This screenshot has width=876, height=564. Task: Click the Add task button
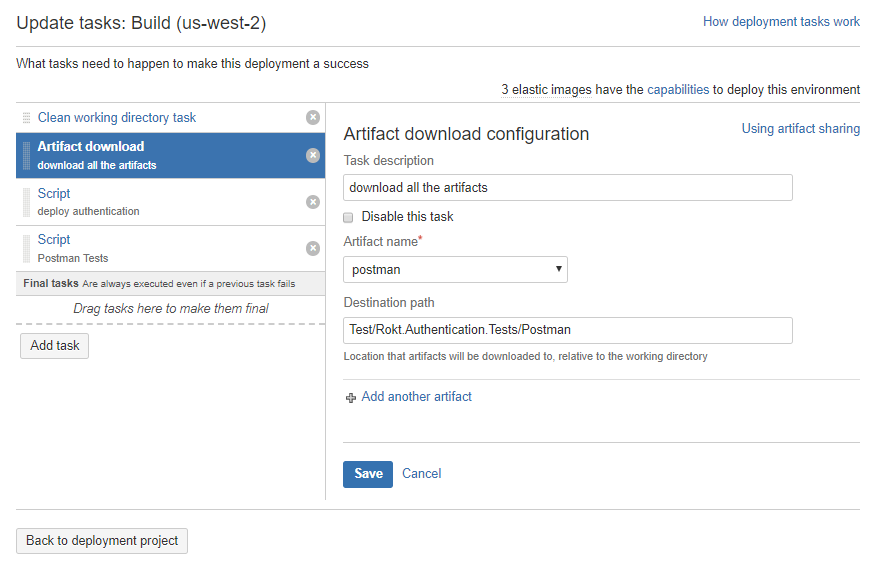pos(54,346)
